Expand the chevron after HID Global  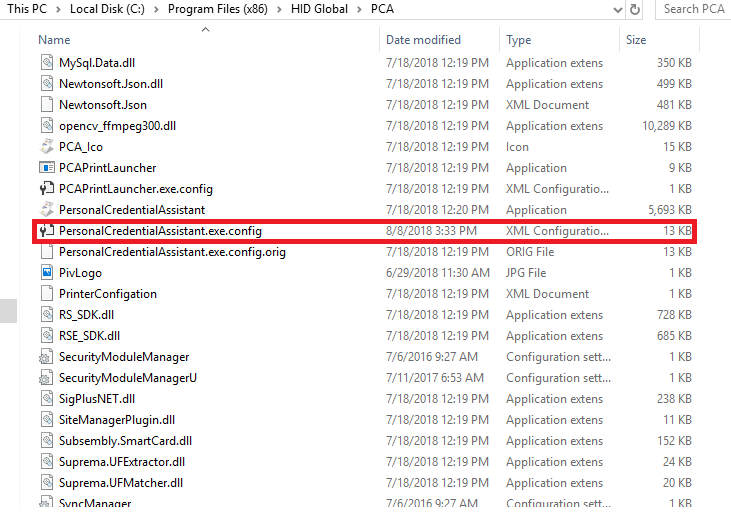click(x=359, y=9)
